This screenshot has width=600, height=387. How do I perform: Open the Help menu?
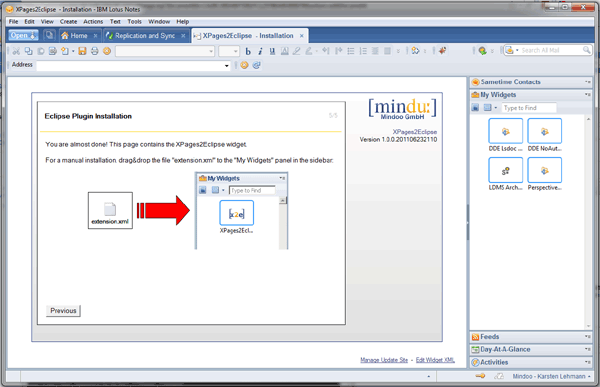(183, 22)
